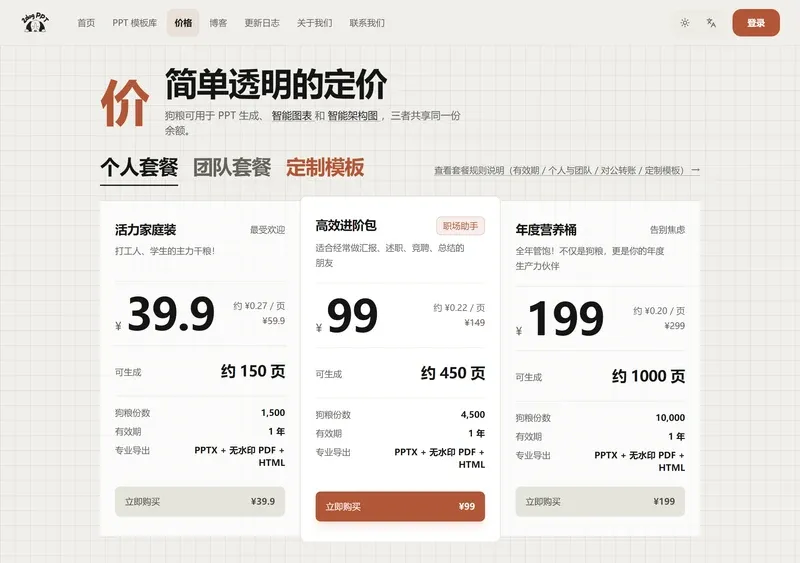Toggle the light/dark theme sun icon
800x563 pixels.
tap(685, 23)
